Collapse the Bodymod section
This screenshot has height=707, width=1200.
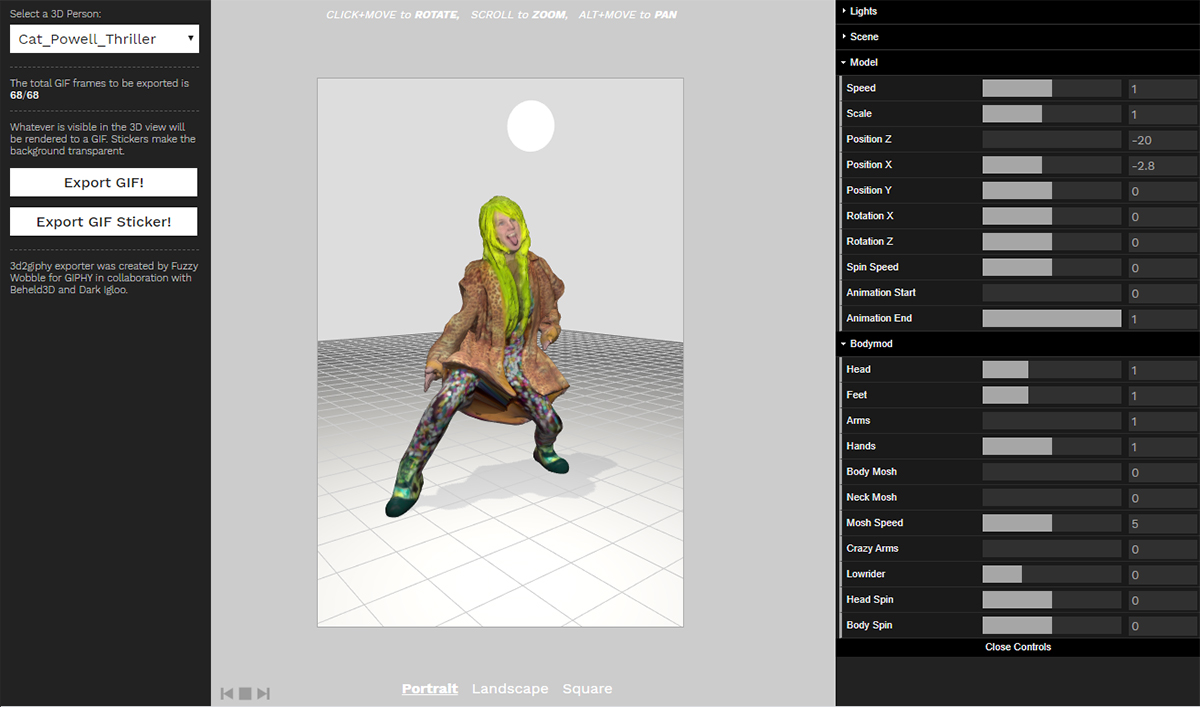coord(870,343)
